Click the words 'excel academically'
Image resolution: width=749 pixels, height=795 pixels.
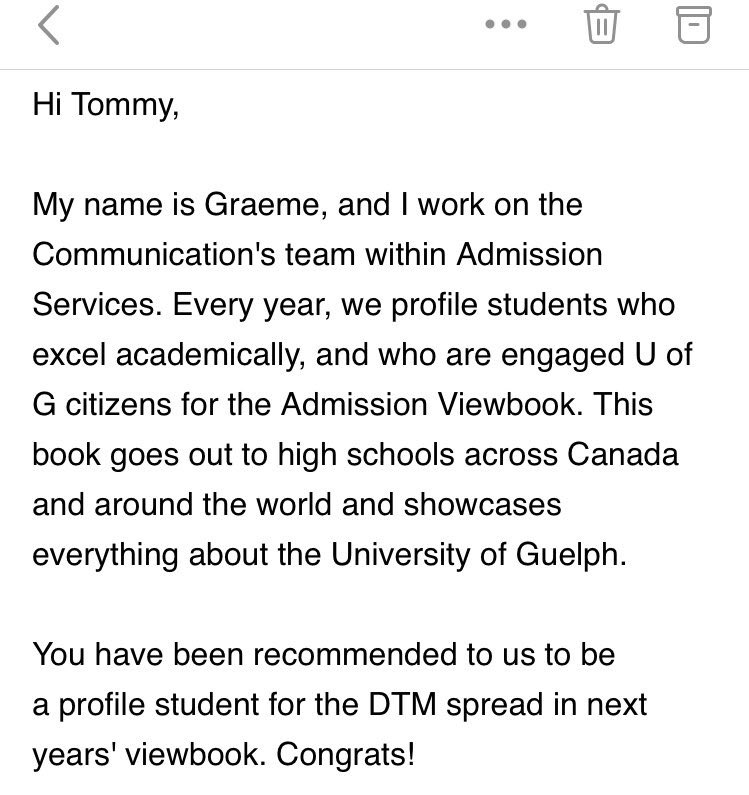click(166, 355)
